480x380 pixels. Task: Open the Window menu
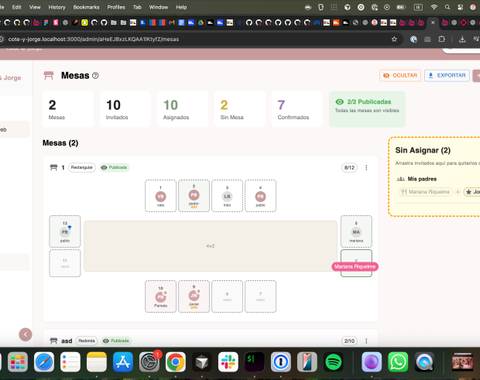(x=158, y=7)
